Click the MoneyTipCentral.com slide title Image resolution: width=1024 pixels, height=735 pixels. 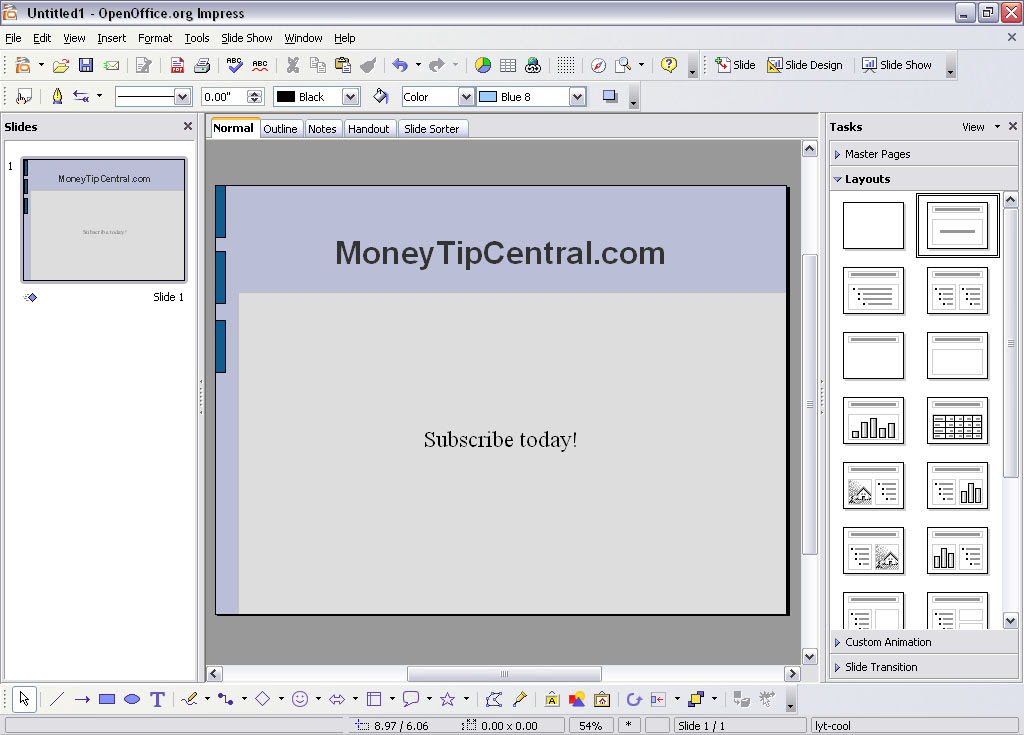(x=500, y=253)
